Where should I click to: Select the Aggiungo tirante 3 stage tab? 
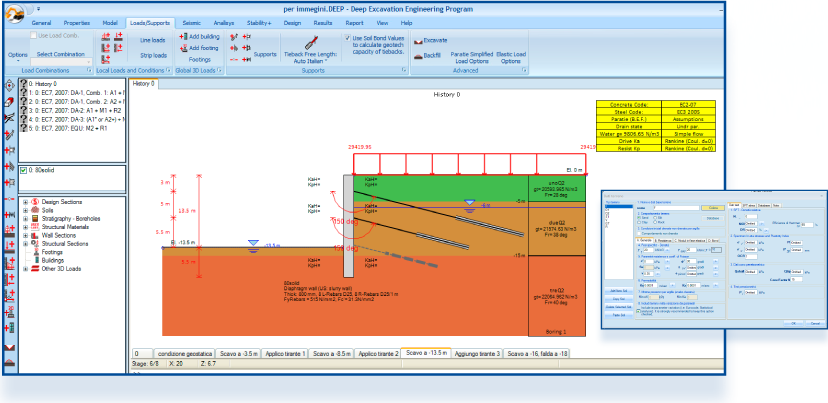477,353
